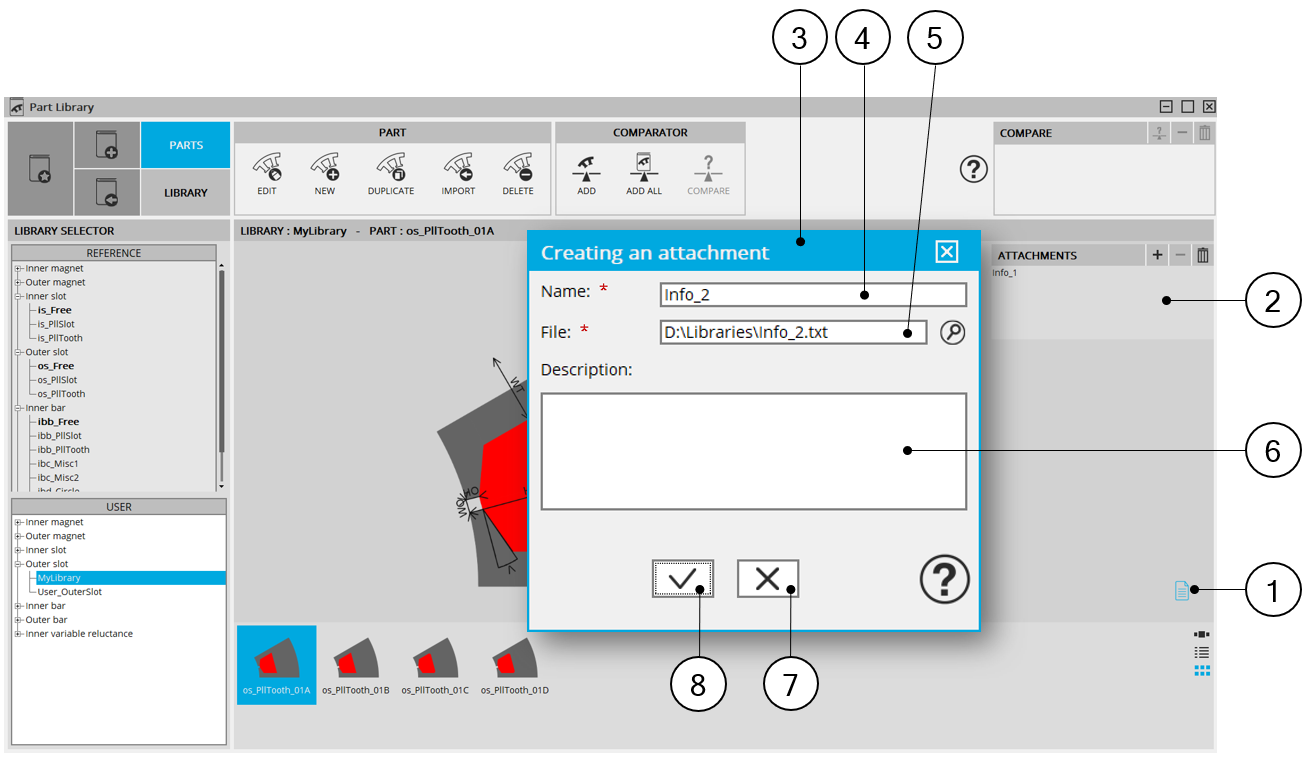Cancel attachment creation with X button

pyautogui.click(x=767, y=579)
